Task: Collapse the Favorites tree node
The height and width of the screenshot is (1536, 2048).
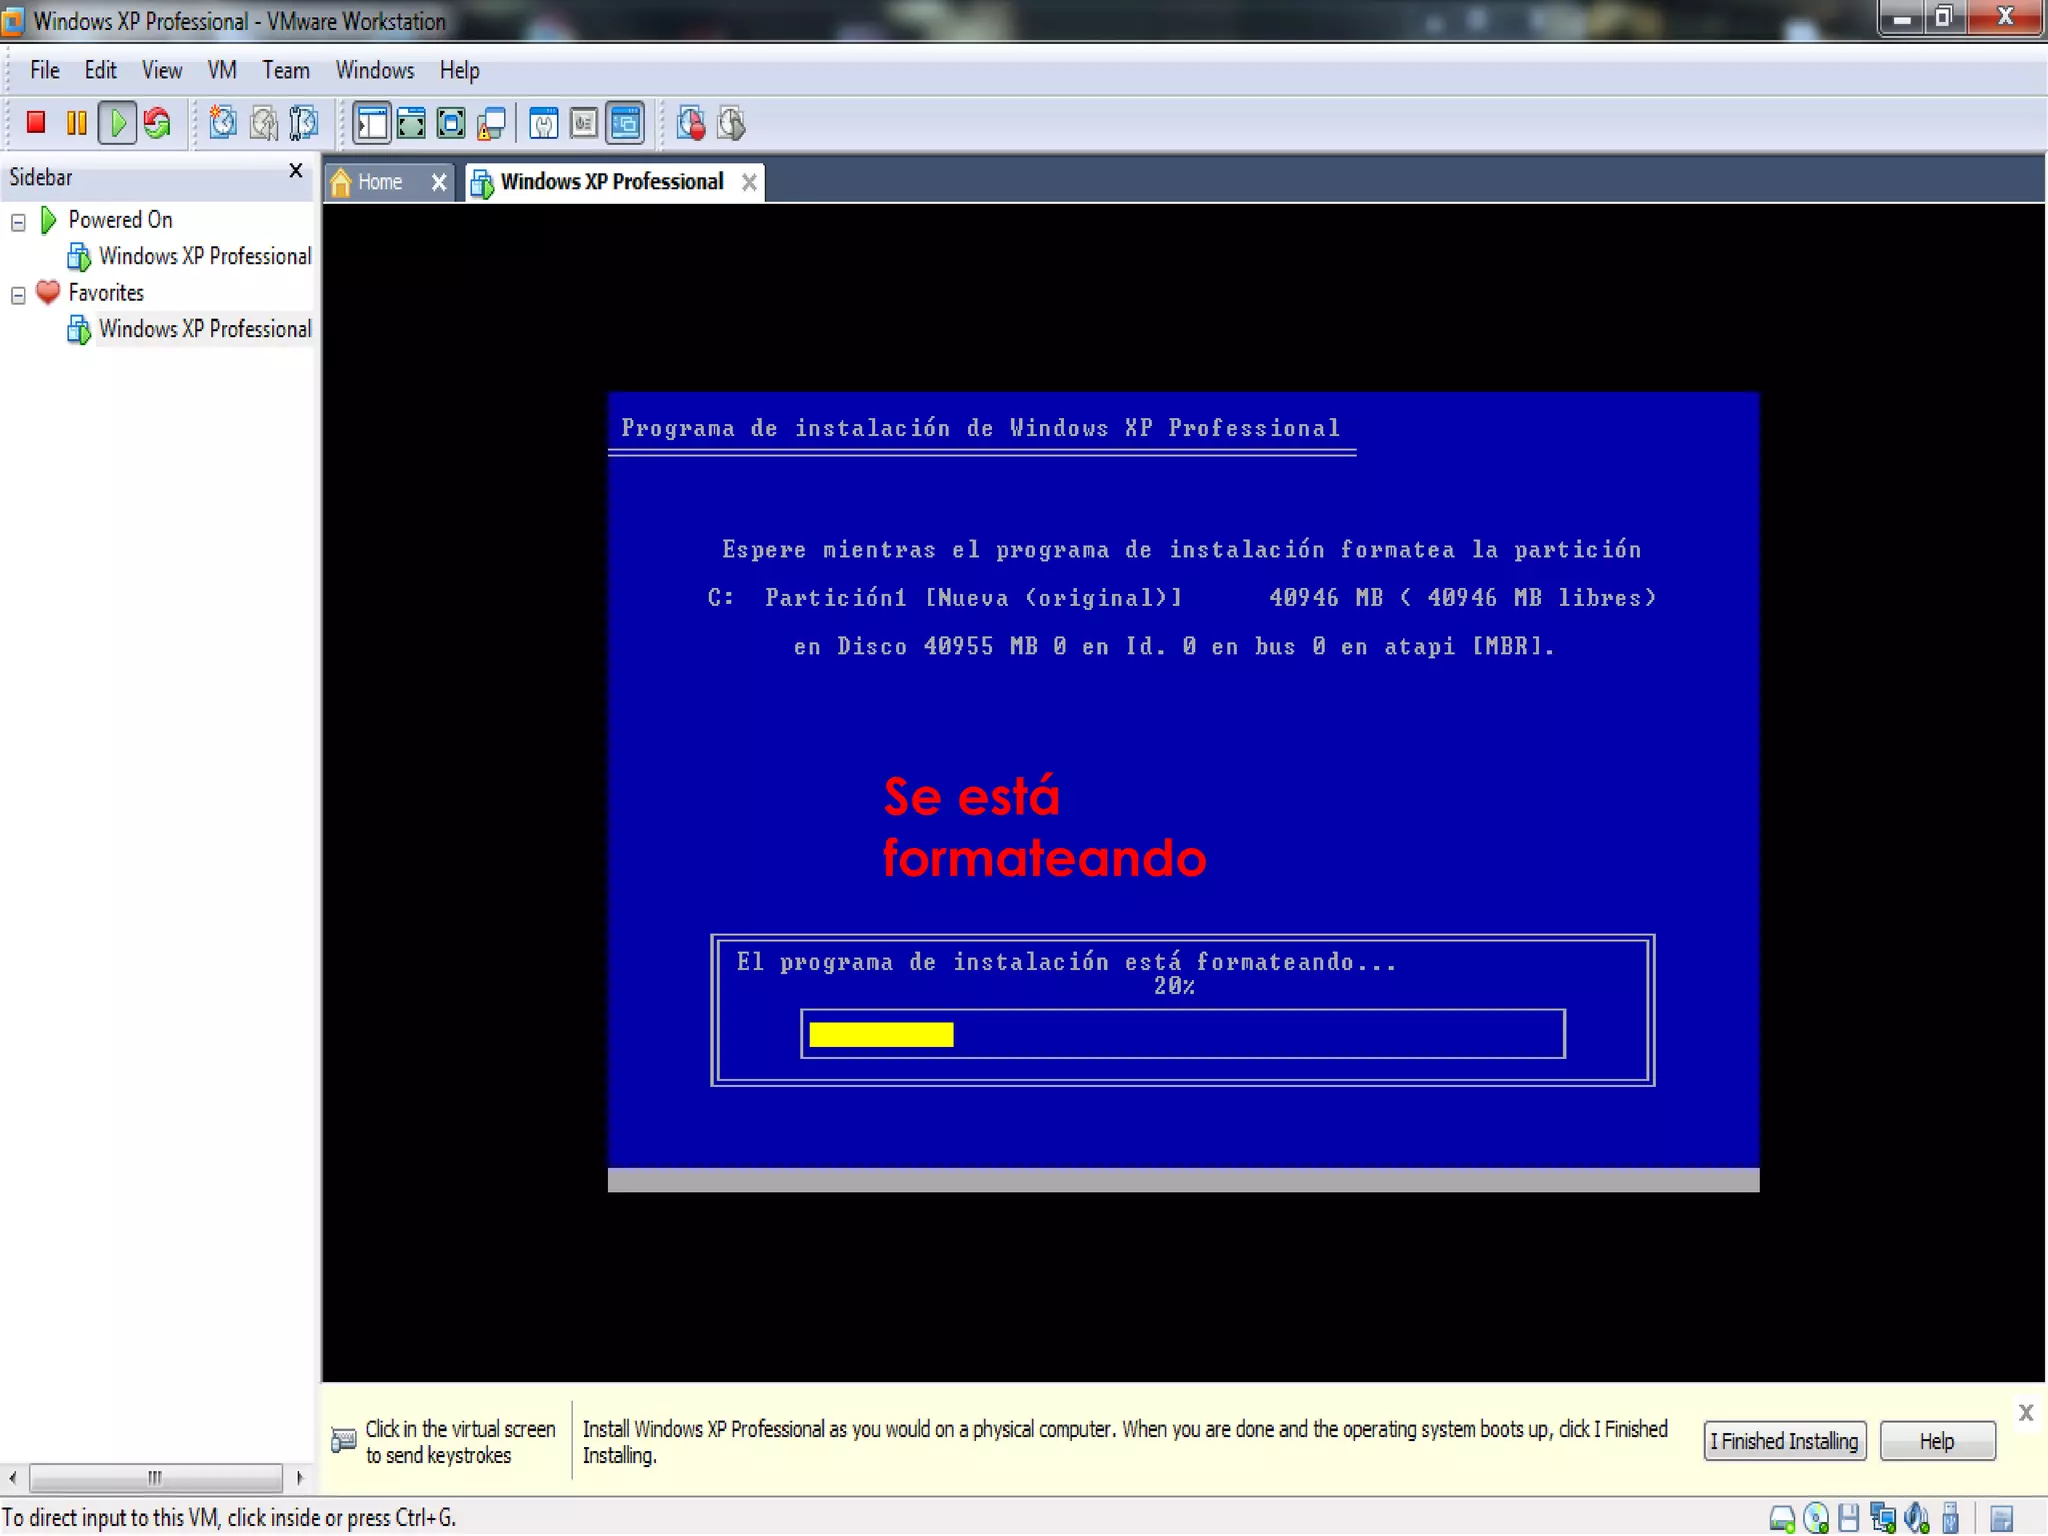Action: [x=18, y=295]
